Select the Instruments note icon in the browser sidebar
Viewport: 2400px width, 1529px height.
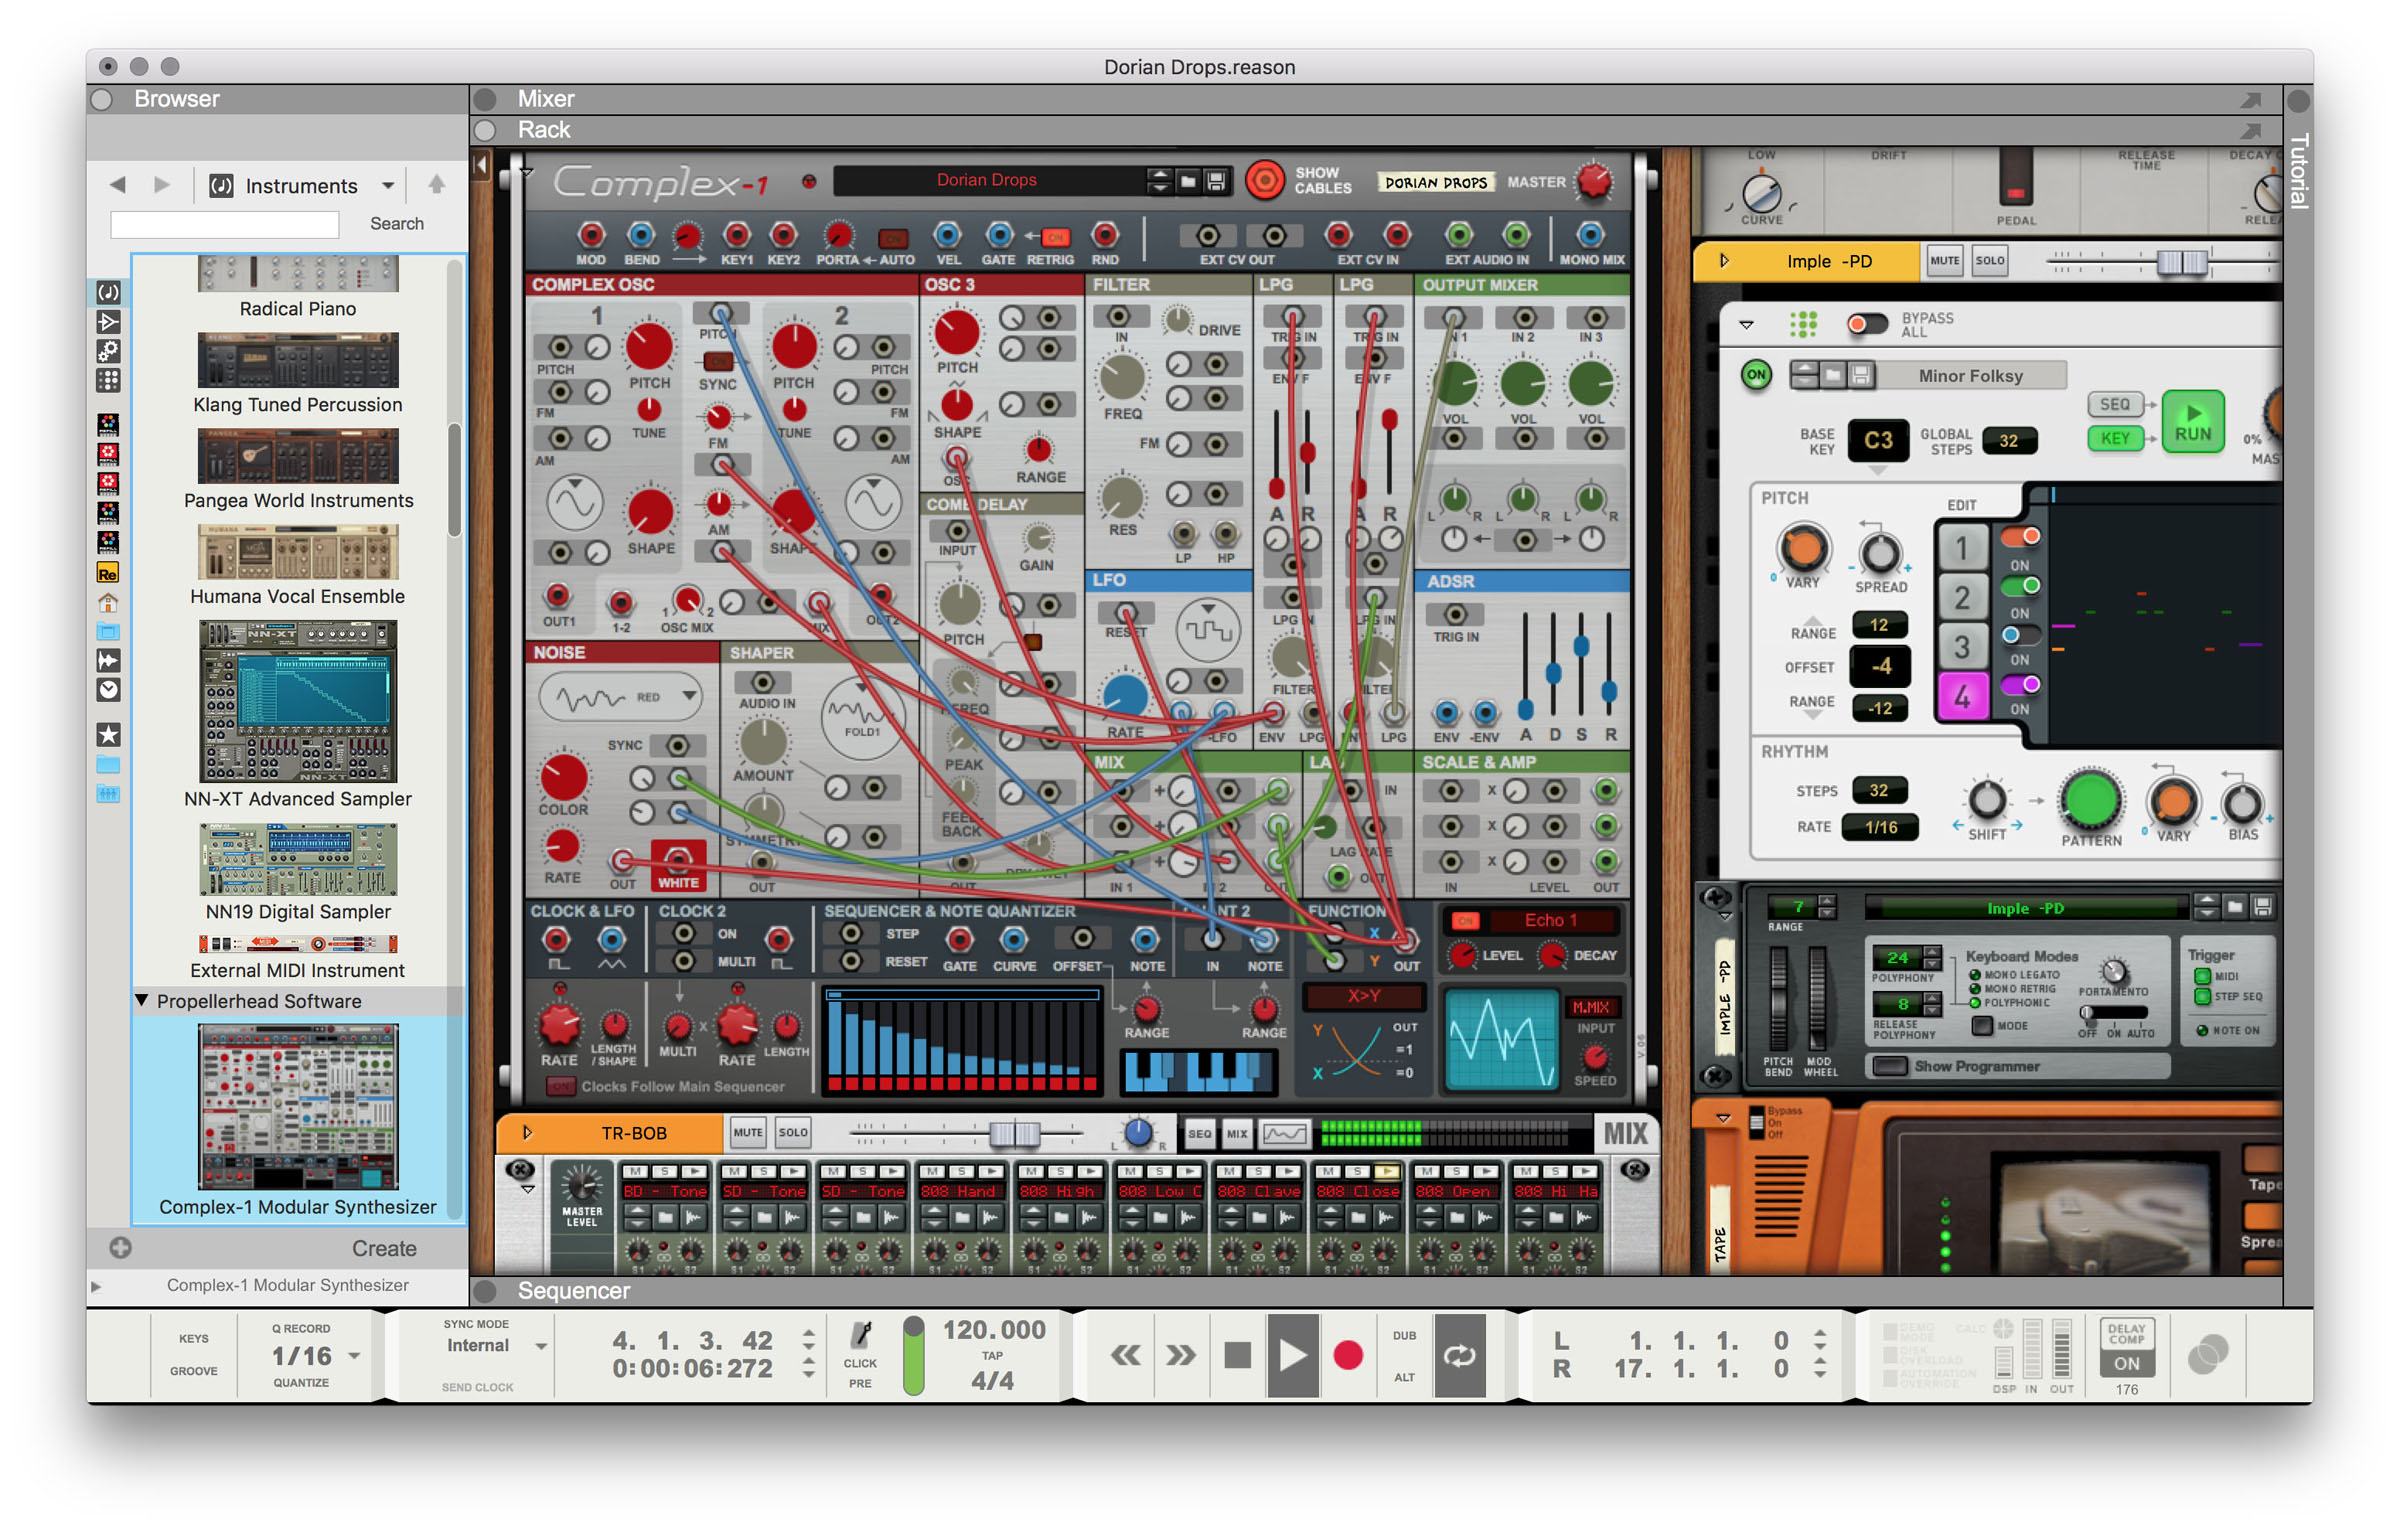pos(107,293)
